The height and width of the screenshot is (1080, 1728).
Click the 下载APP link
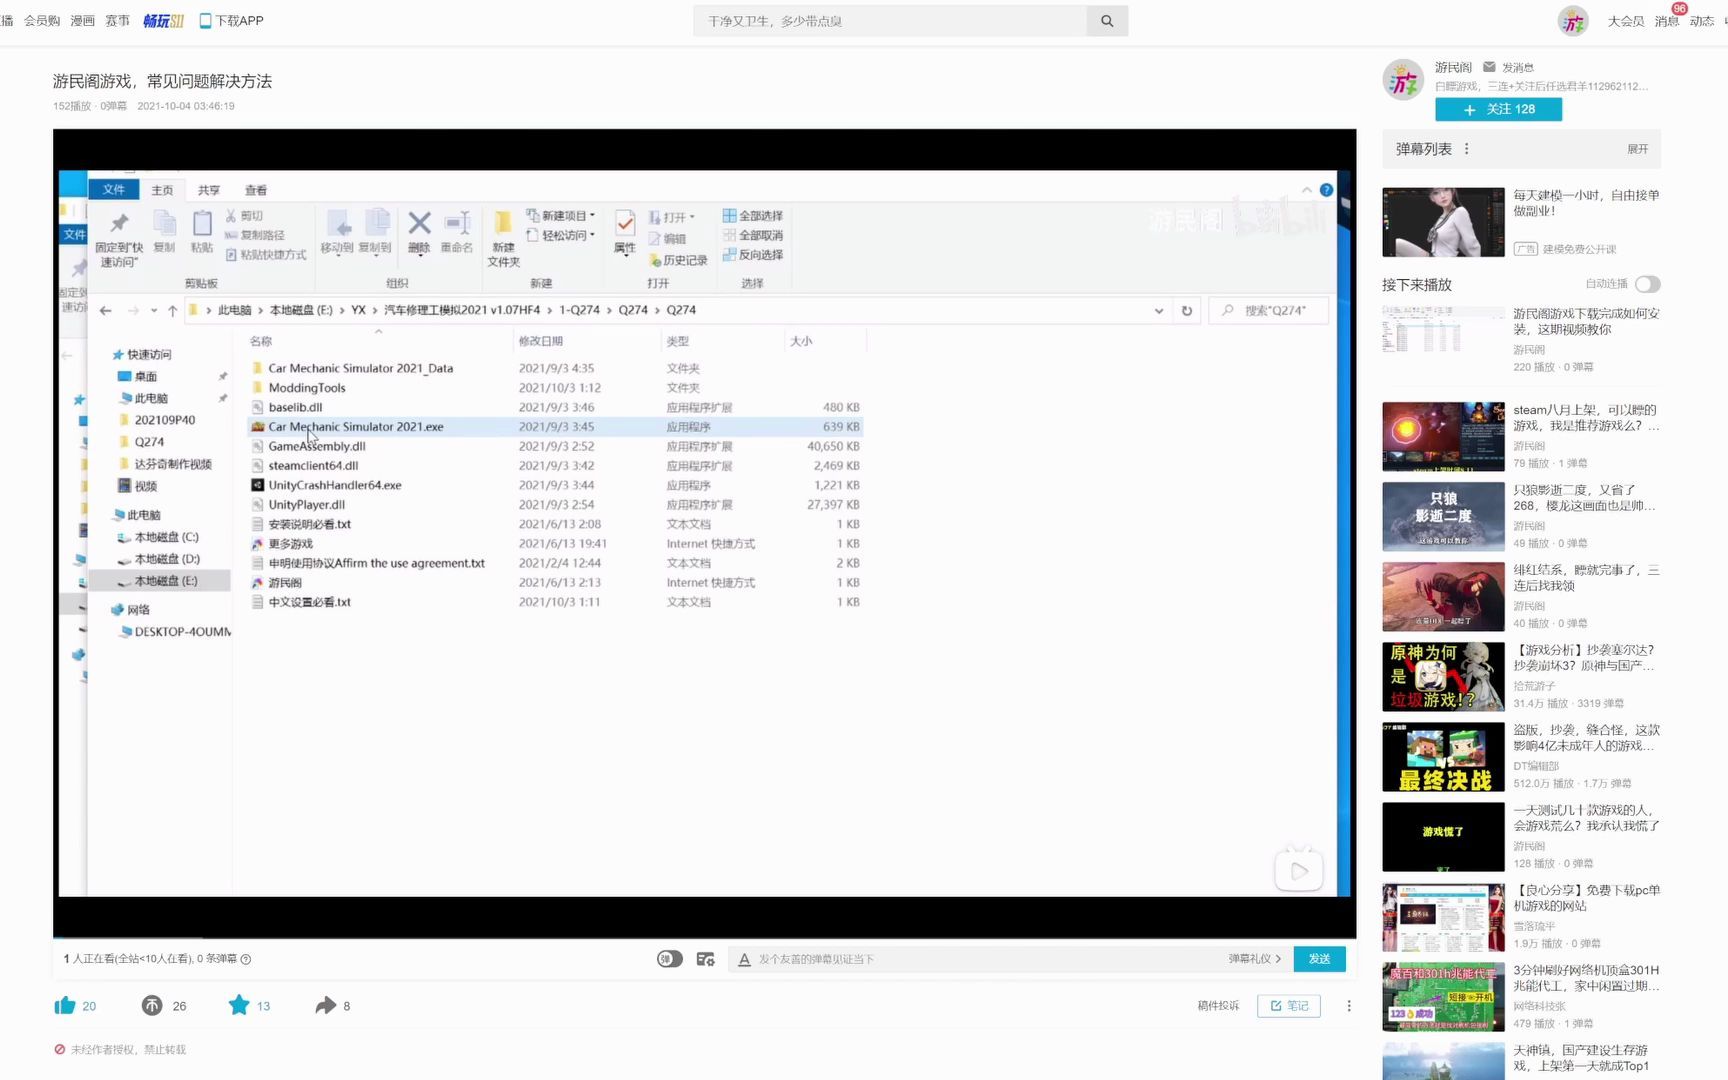click(240, 21)
